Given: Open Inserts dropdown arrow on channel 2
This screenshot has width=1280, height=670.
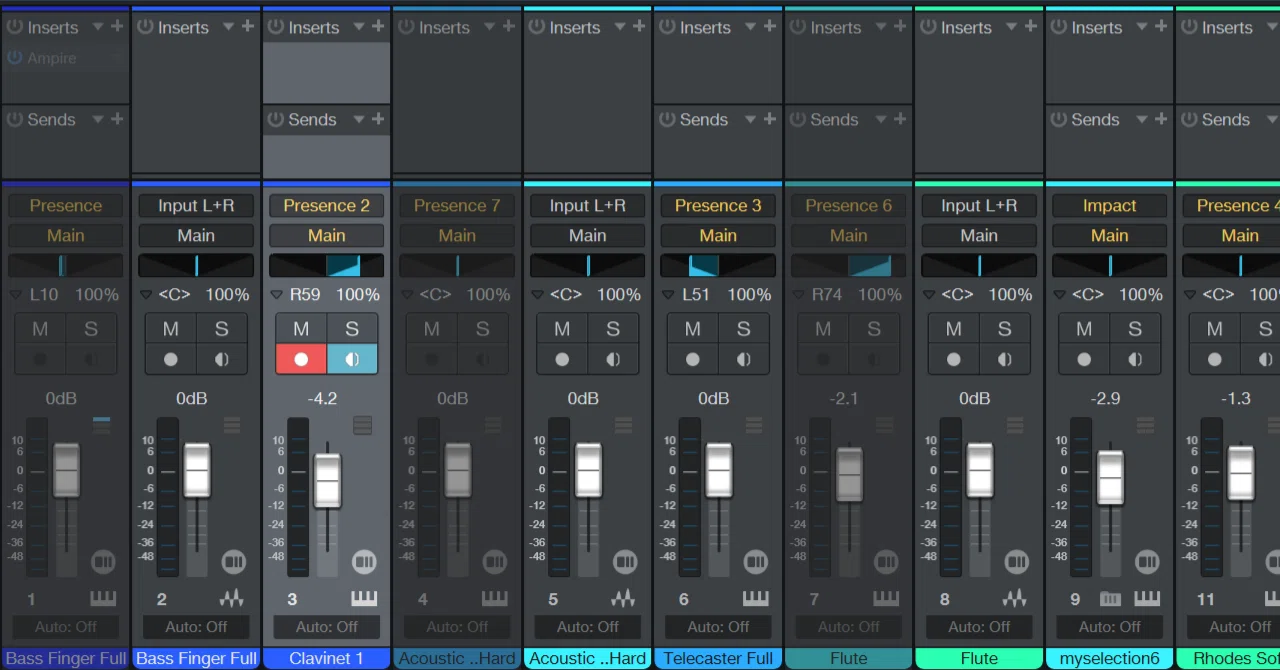Looking at the screenshot, I should (x=228, y=27).
